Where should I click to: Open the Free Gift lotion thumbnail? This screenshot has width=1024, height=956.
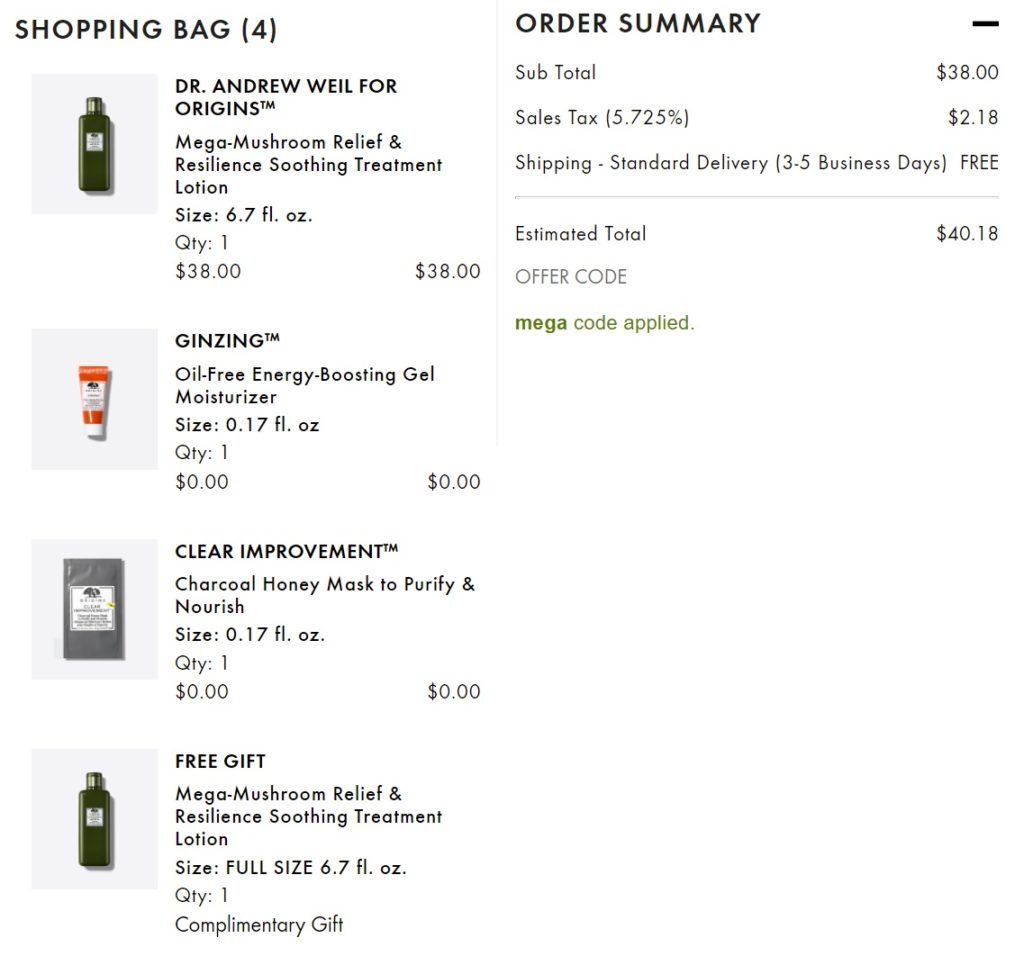[x=95, y=819]
